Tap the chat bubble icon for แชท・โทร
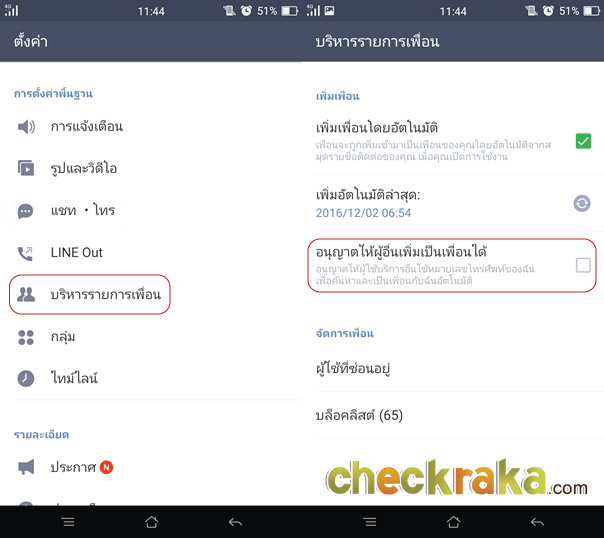Viewport: 604px width, 538px height. tap(25, 211)
